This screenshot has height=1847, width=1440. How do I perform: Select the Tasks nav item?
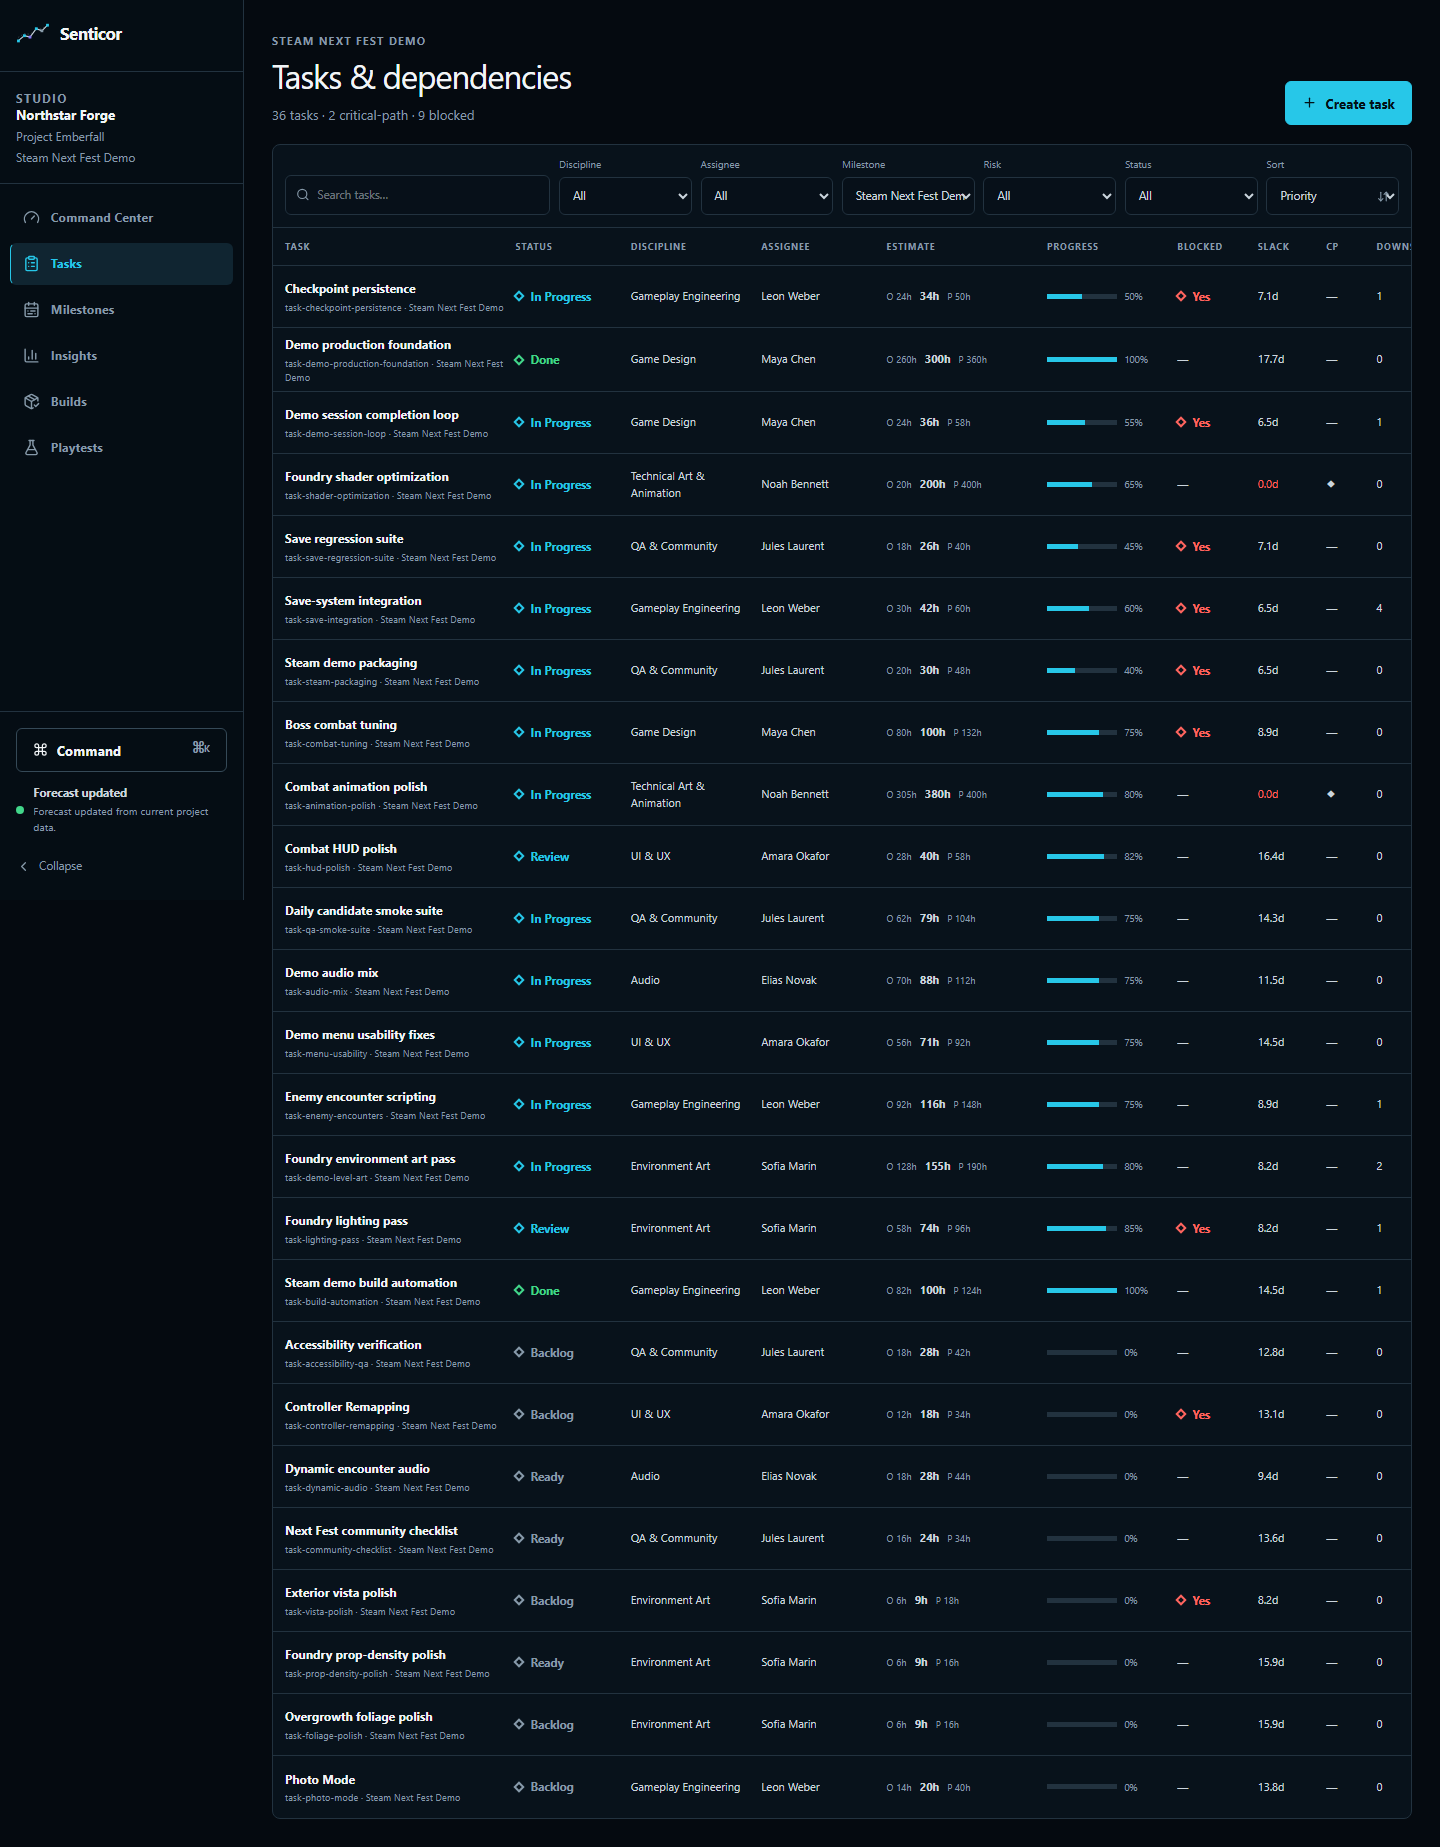pyautogui.click(x=121, y=264)
